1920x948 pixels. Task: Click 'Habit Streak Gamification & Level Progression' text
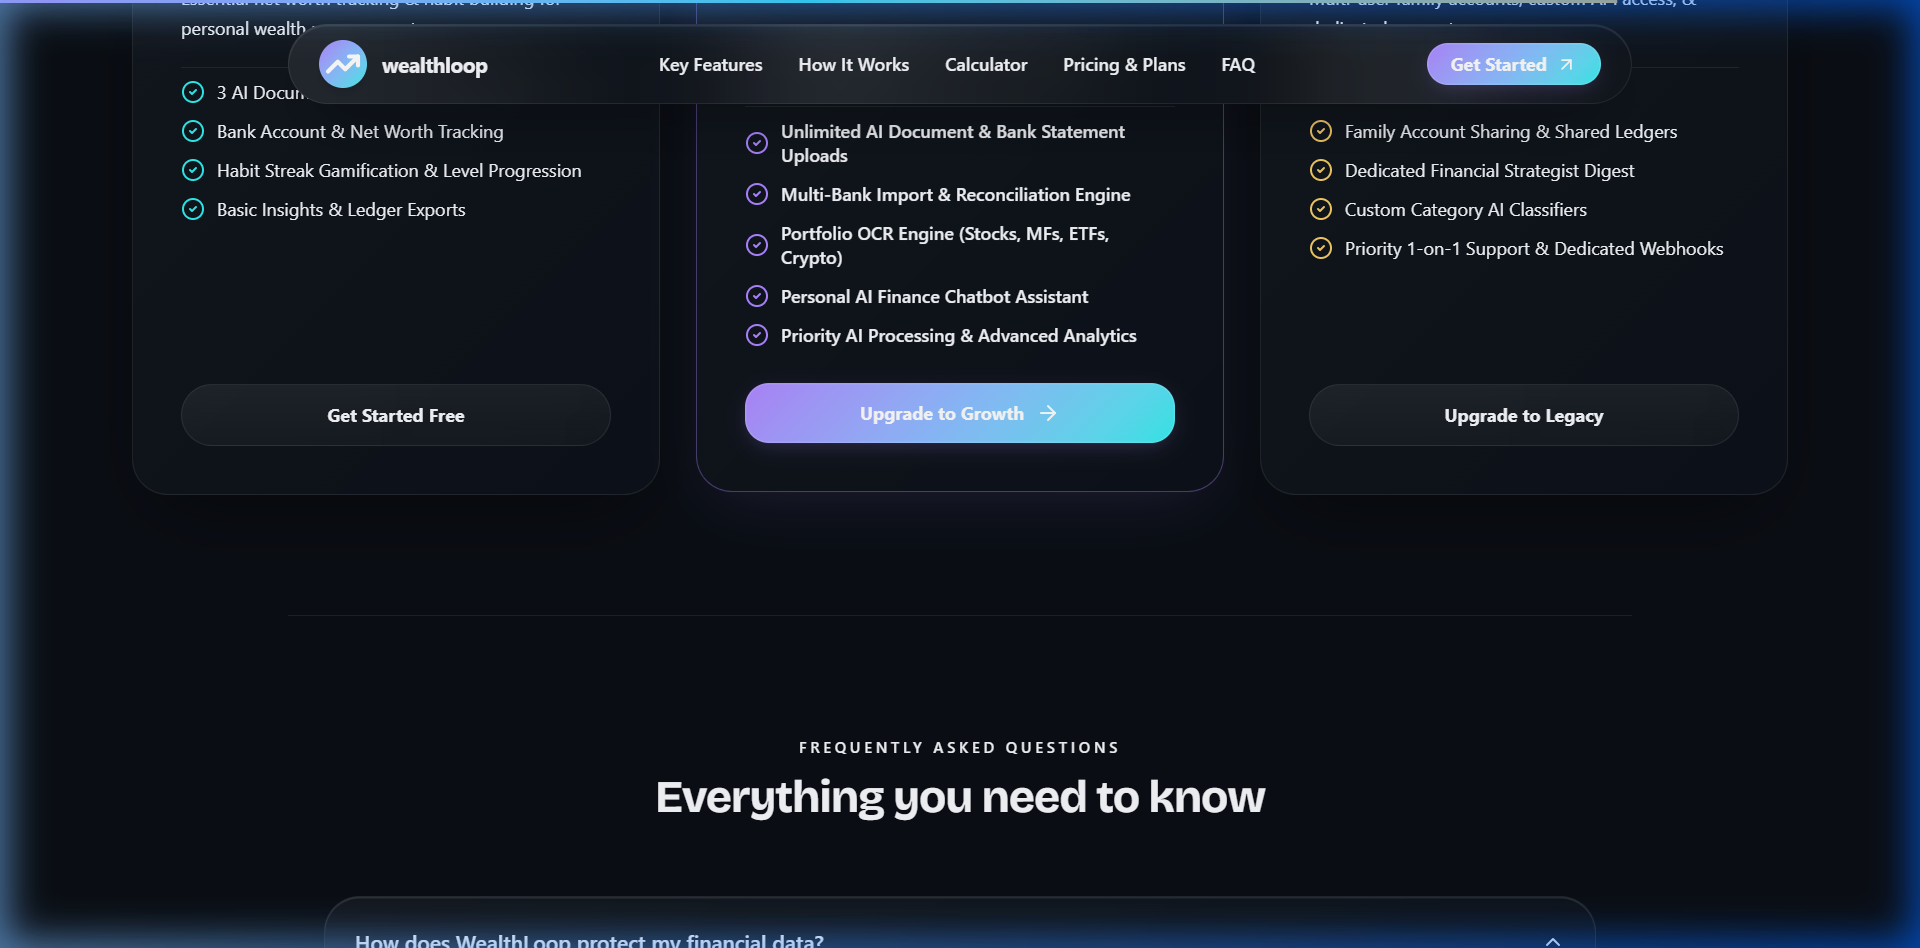pyautogui.click(x=399, y=170)
